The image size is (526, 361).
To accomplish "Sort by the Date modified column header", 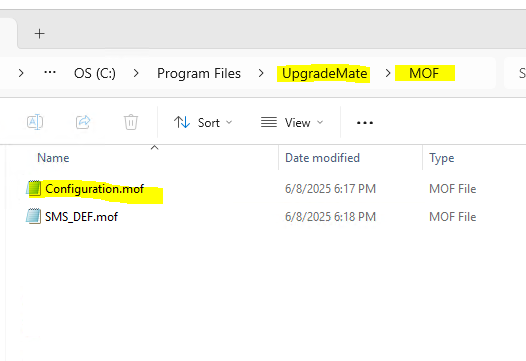I will click(322, 158).
